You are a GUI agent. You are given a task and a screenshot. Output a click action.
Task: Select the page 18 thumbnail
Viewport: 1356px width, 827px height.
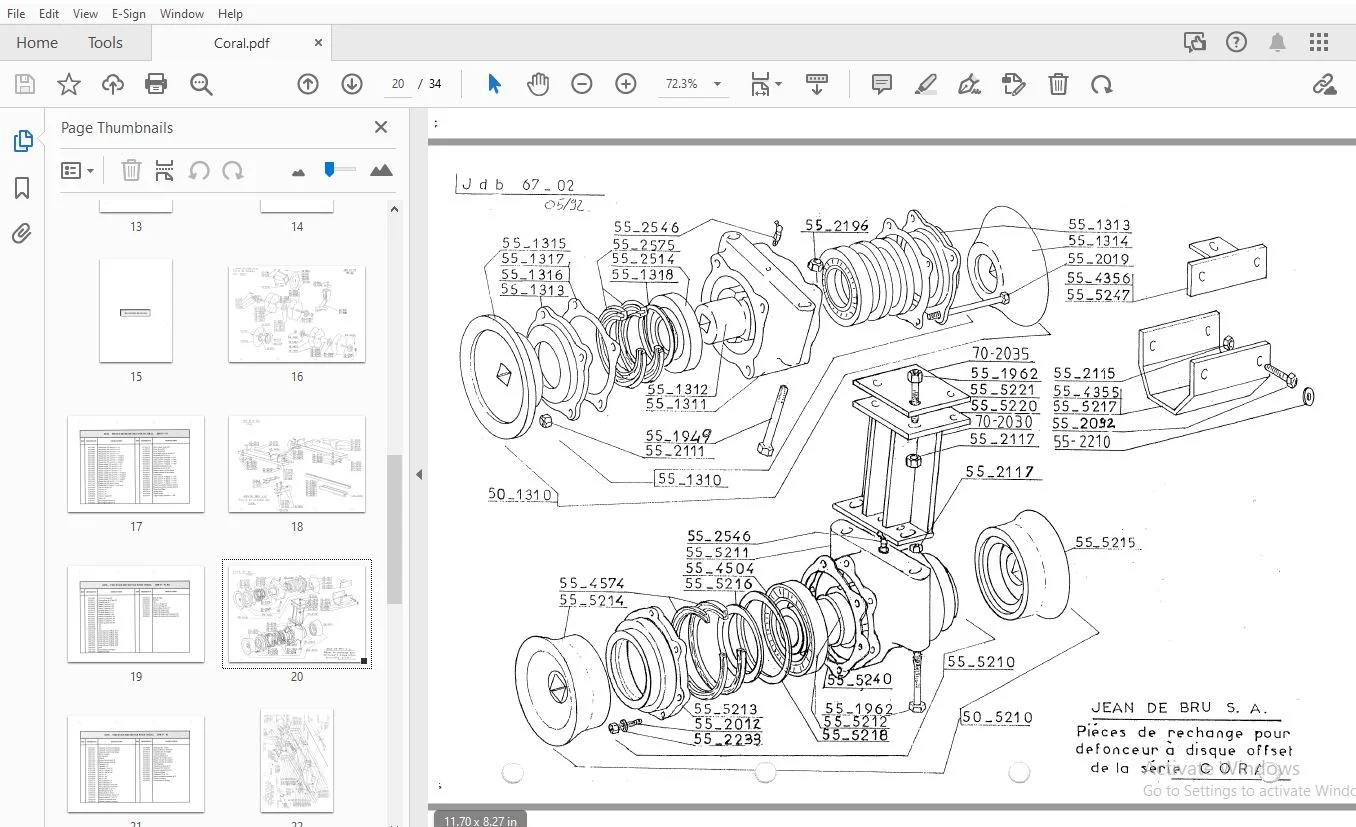click(x=297, y=464)
